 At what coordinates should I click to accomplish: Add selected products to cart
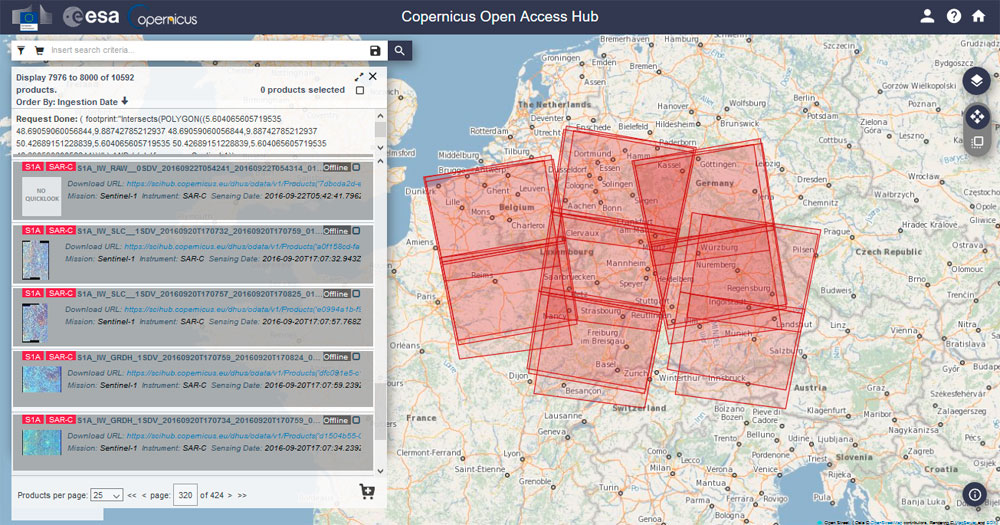[367, 491]
